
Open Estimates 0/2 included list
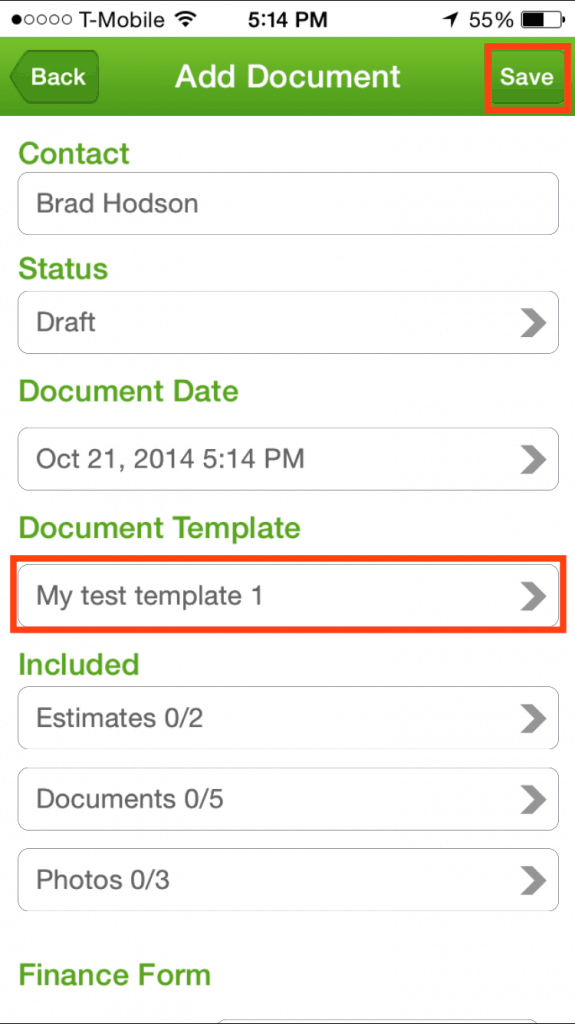click(x=288, y=718)
